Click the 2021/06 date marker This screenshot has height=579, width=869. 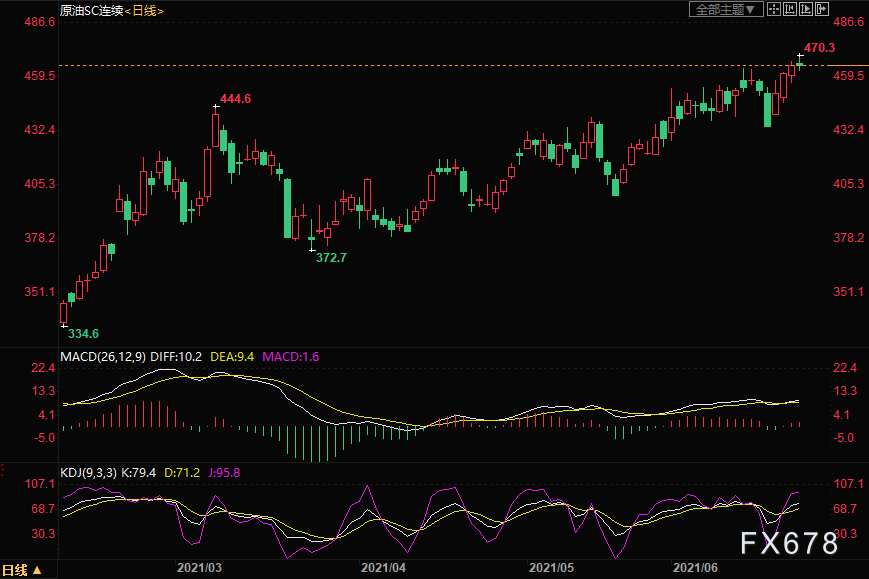(x=696, y=568)
